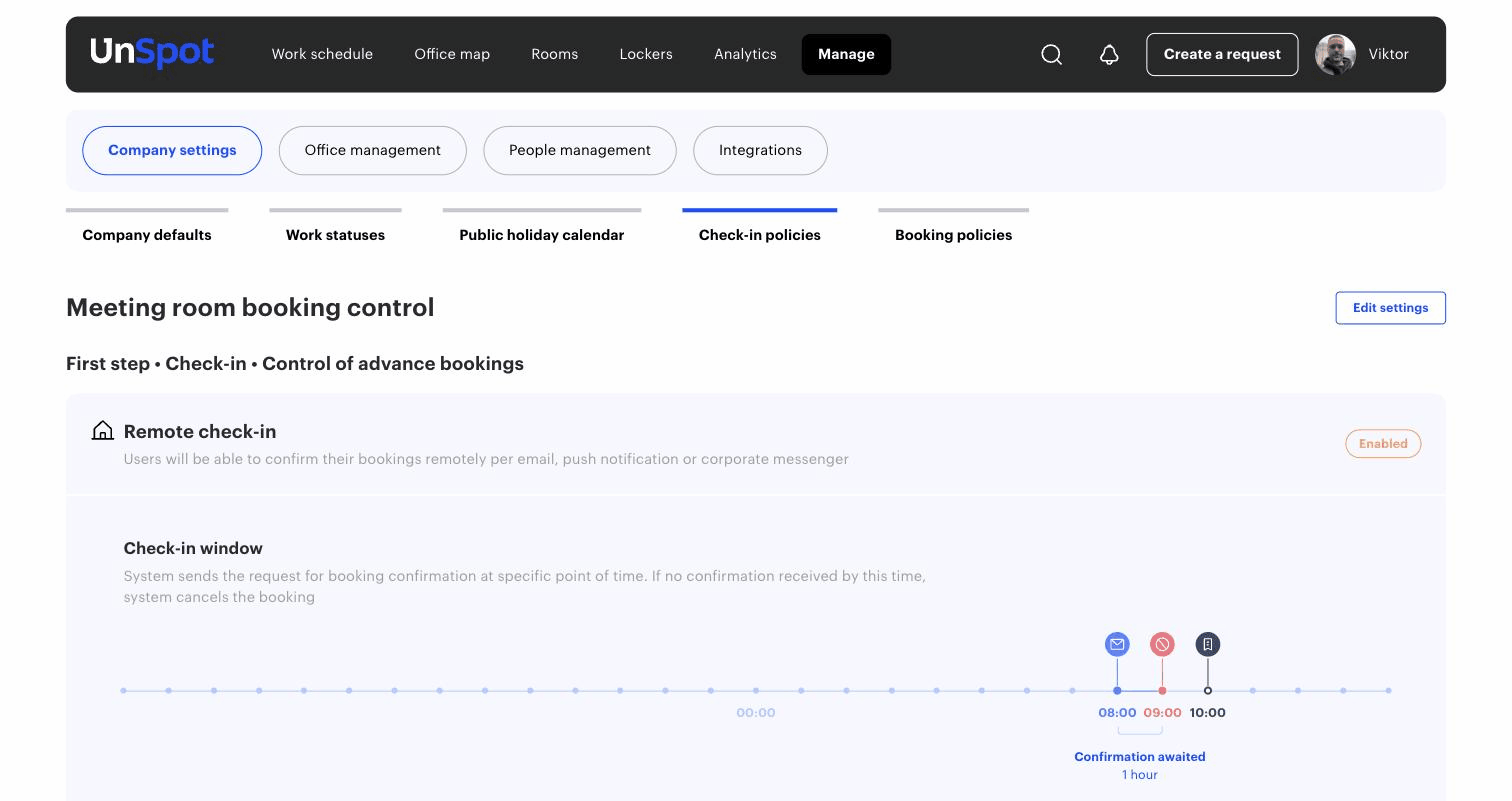Click the 1 hour duration text
Screen dimensions: 1512x801
[1140, 775]
